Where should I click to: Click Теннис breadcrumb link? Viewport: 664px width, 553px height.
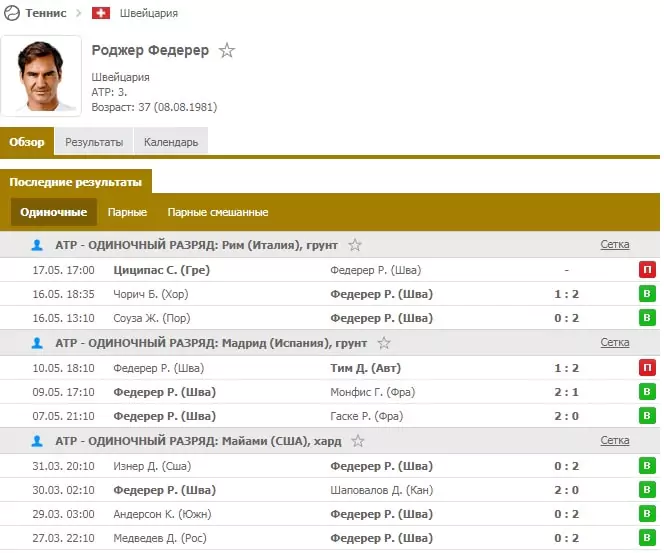point(46,13)
